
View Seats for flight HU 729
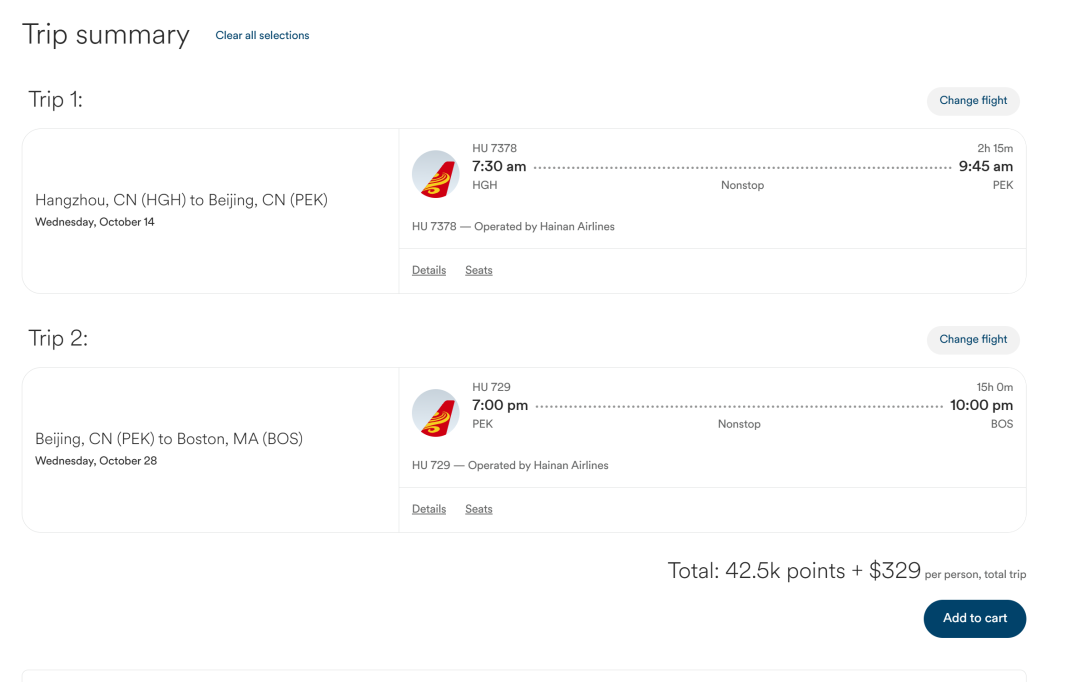(x=479, y=509)
